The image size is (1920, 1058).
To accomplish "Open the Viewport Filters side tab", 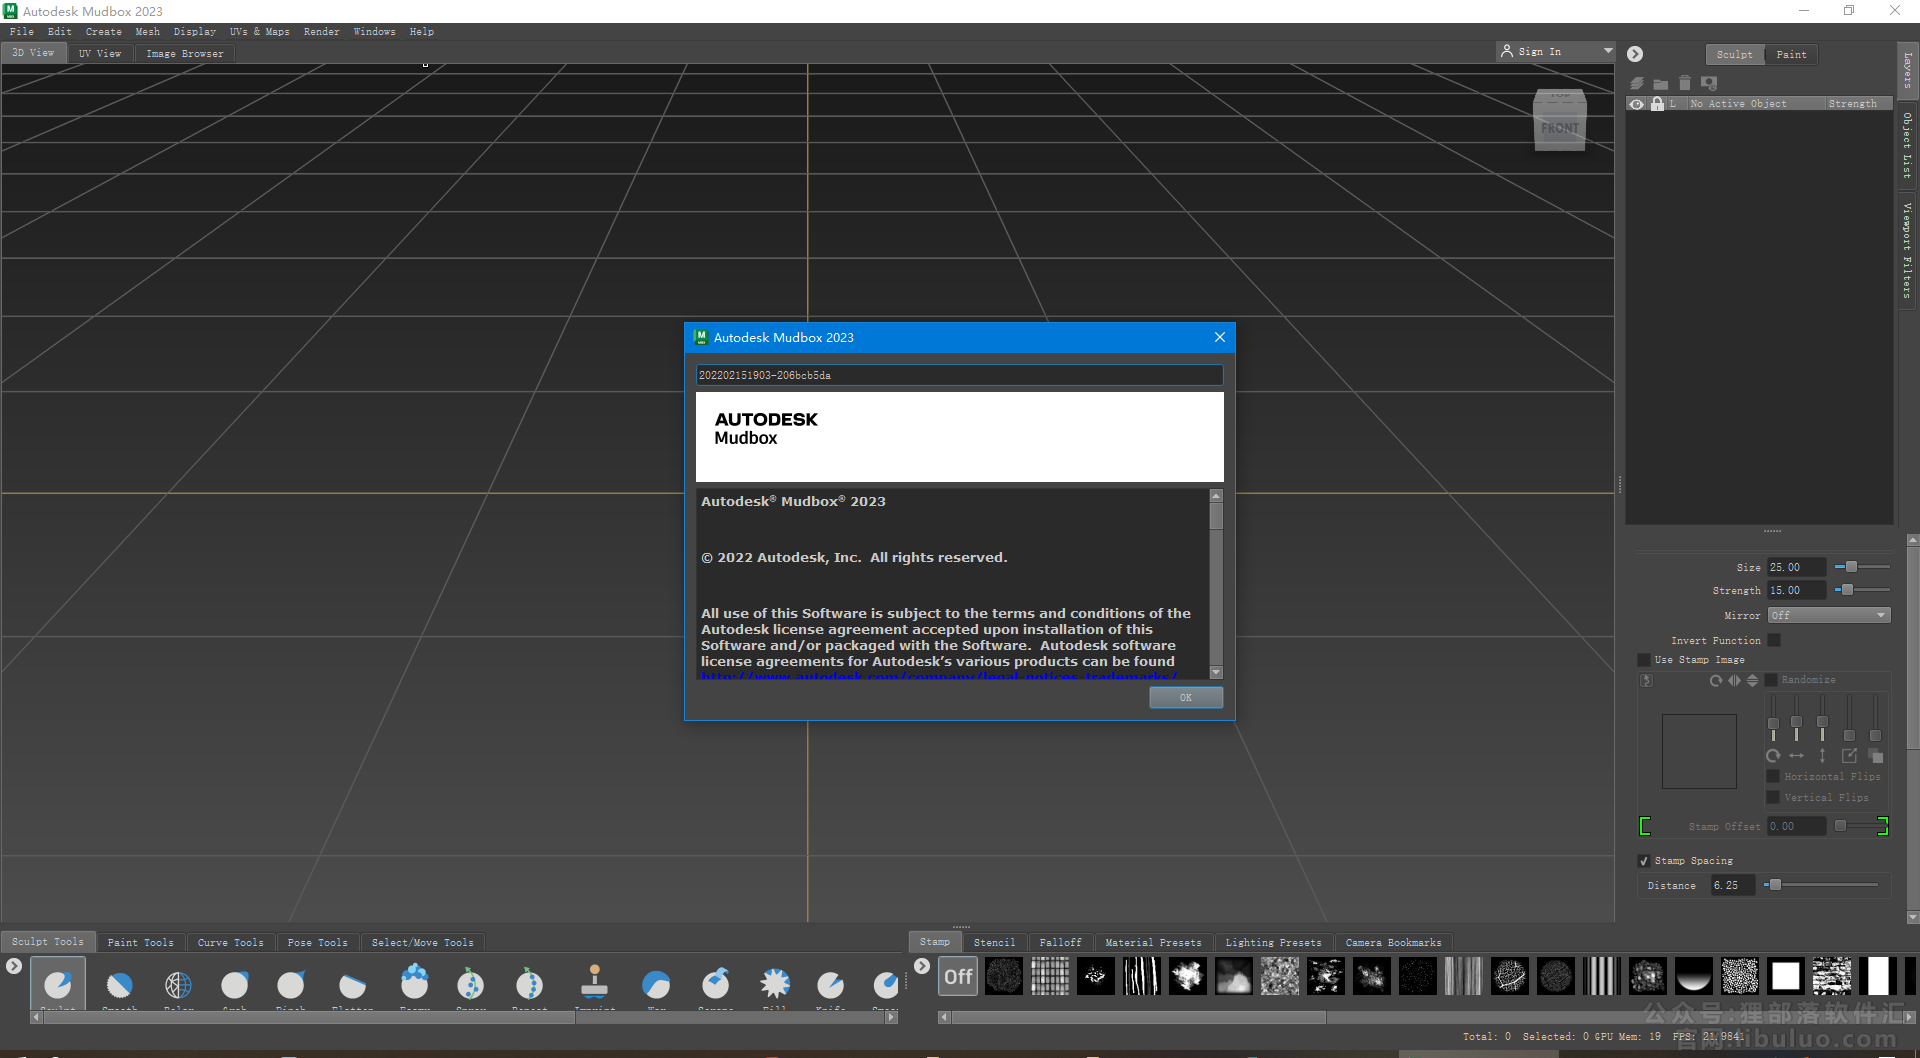I will click(1908, 250).
